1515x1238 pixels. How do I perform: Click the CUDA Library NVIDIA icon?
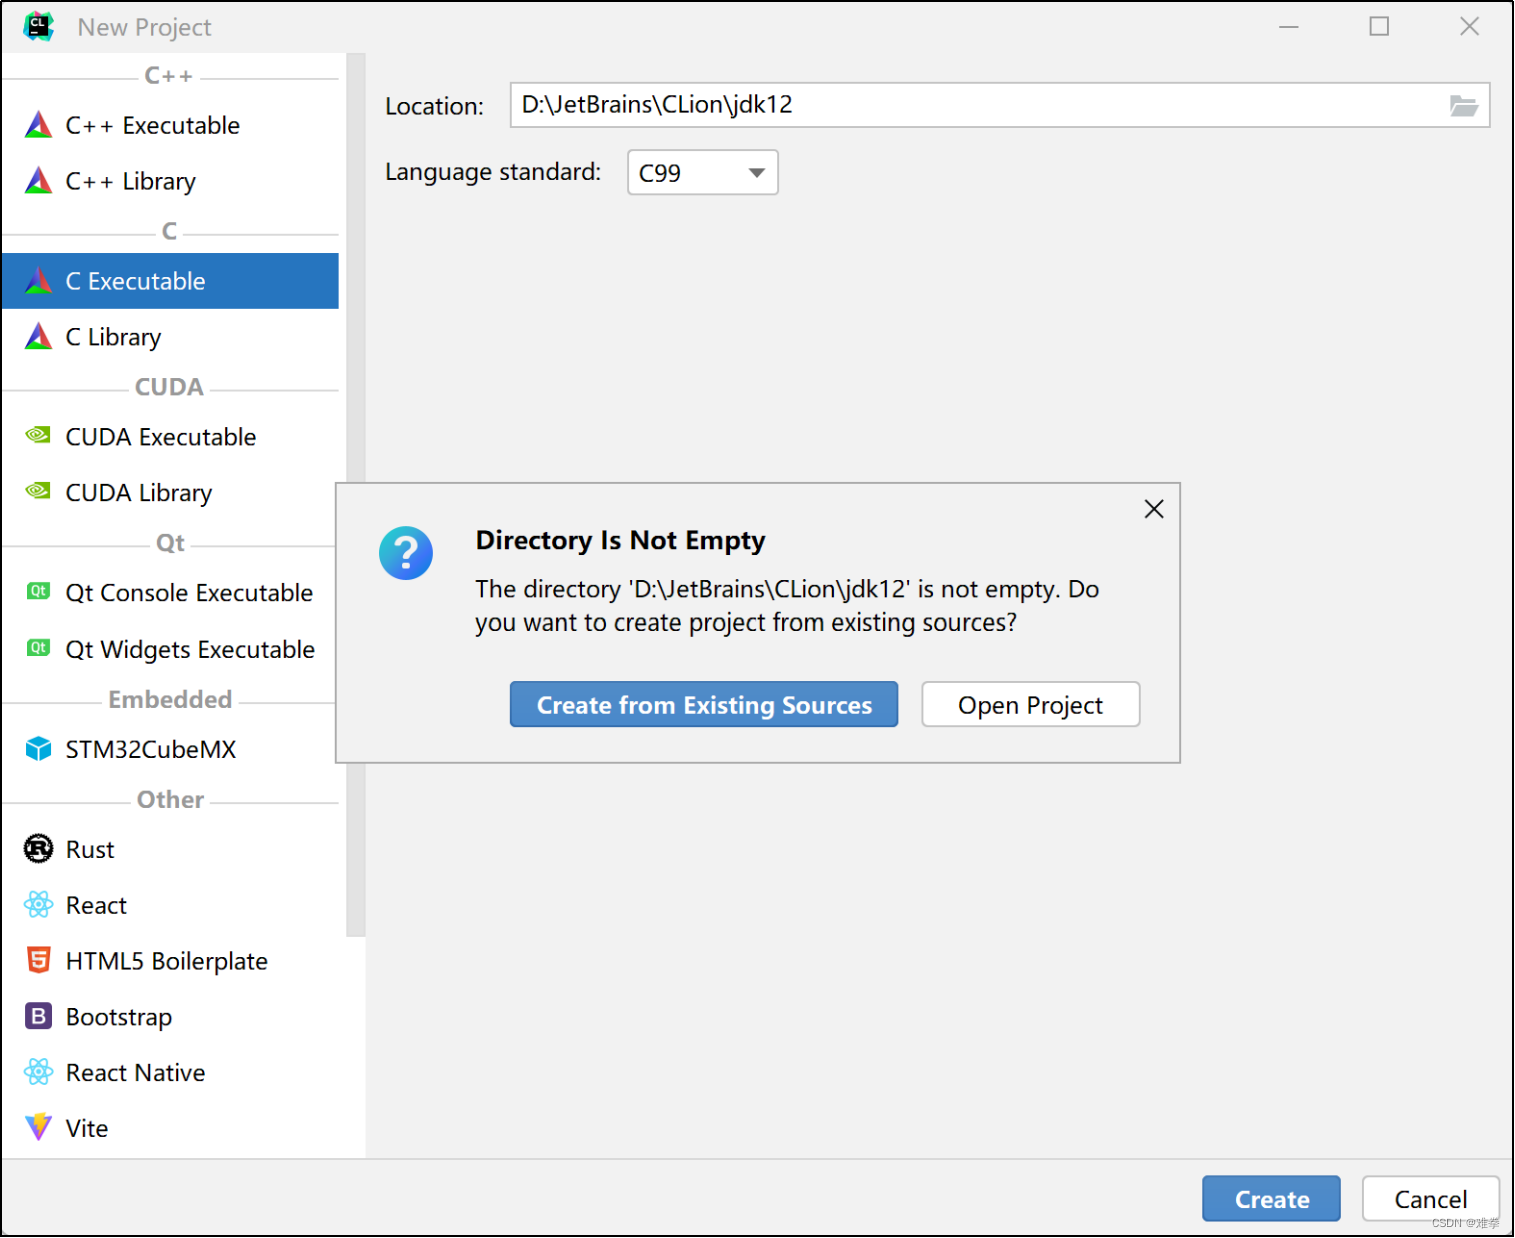(38, 491)
